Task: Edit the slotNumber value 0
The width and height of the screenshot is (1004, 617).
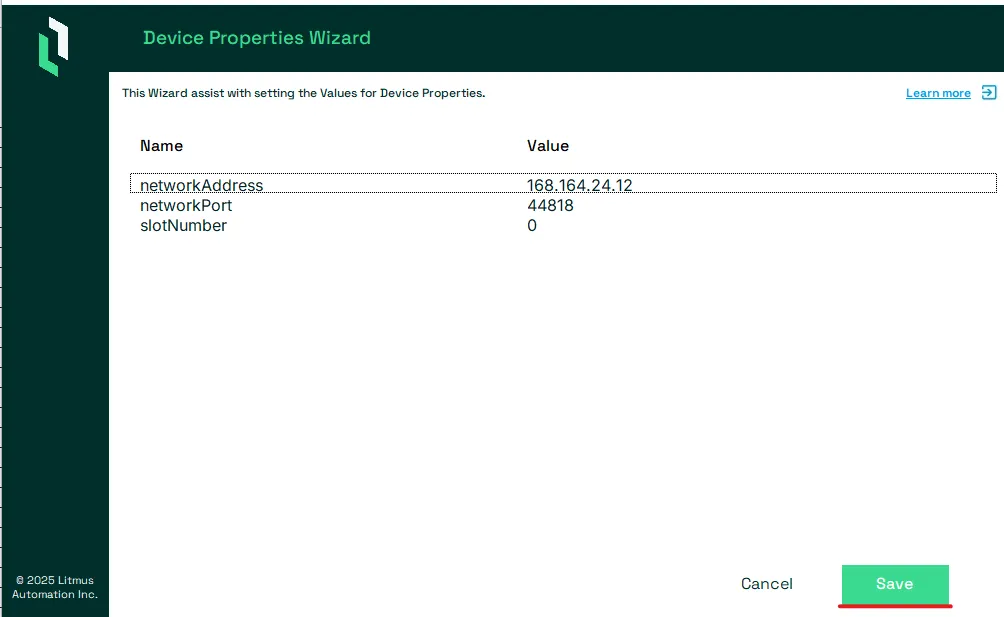Action: [x=531, y=225]
